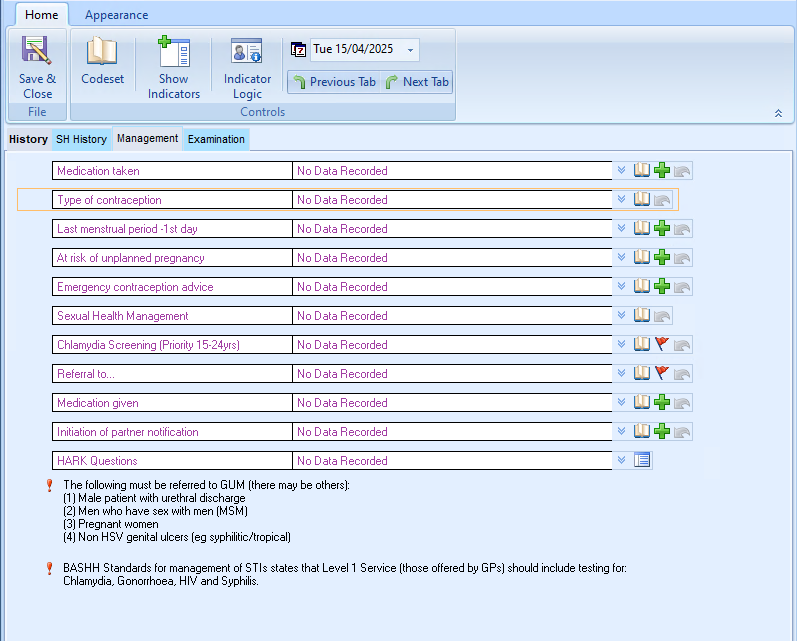Expand Last menstrual period history chevron

[x=621, y=228]
